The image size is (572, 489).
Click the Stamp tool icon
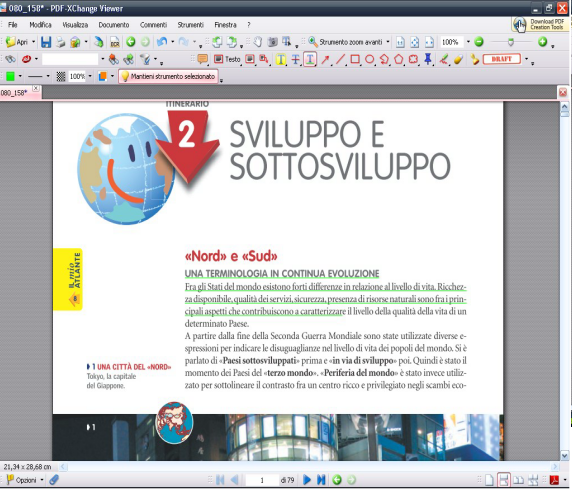(474, 59)
